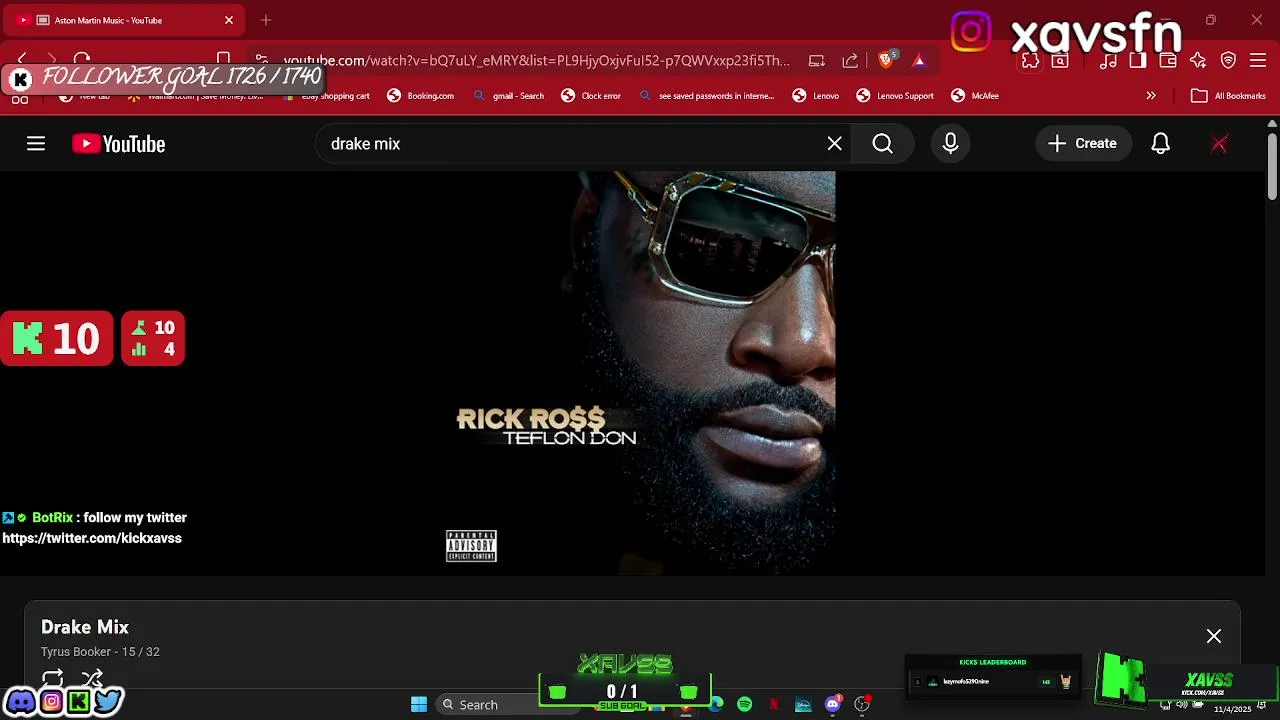This screenshot has height=720, width=1280.
Task: Open the YouTube account avatar menu
Action: (x=1219, y=144)
